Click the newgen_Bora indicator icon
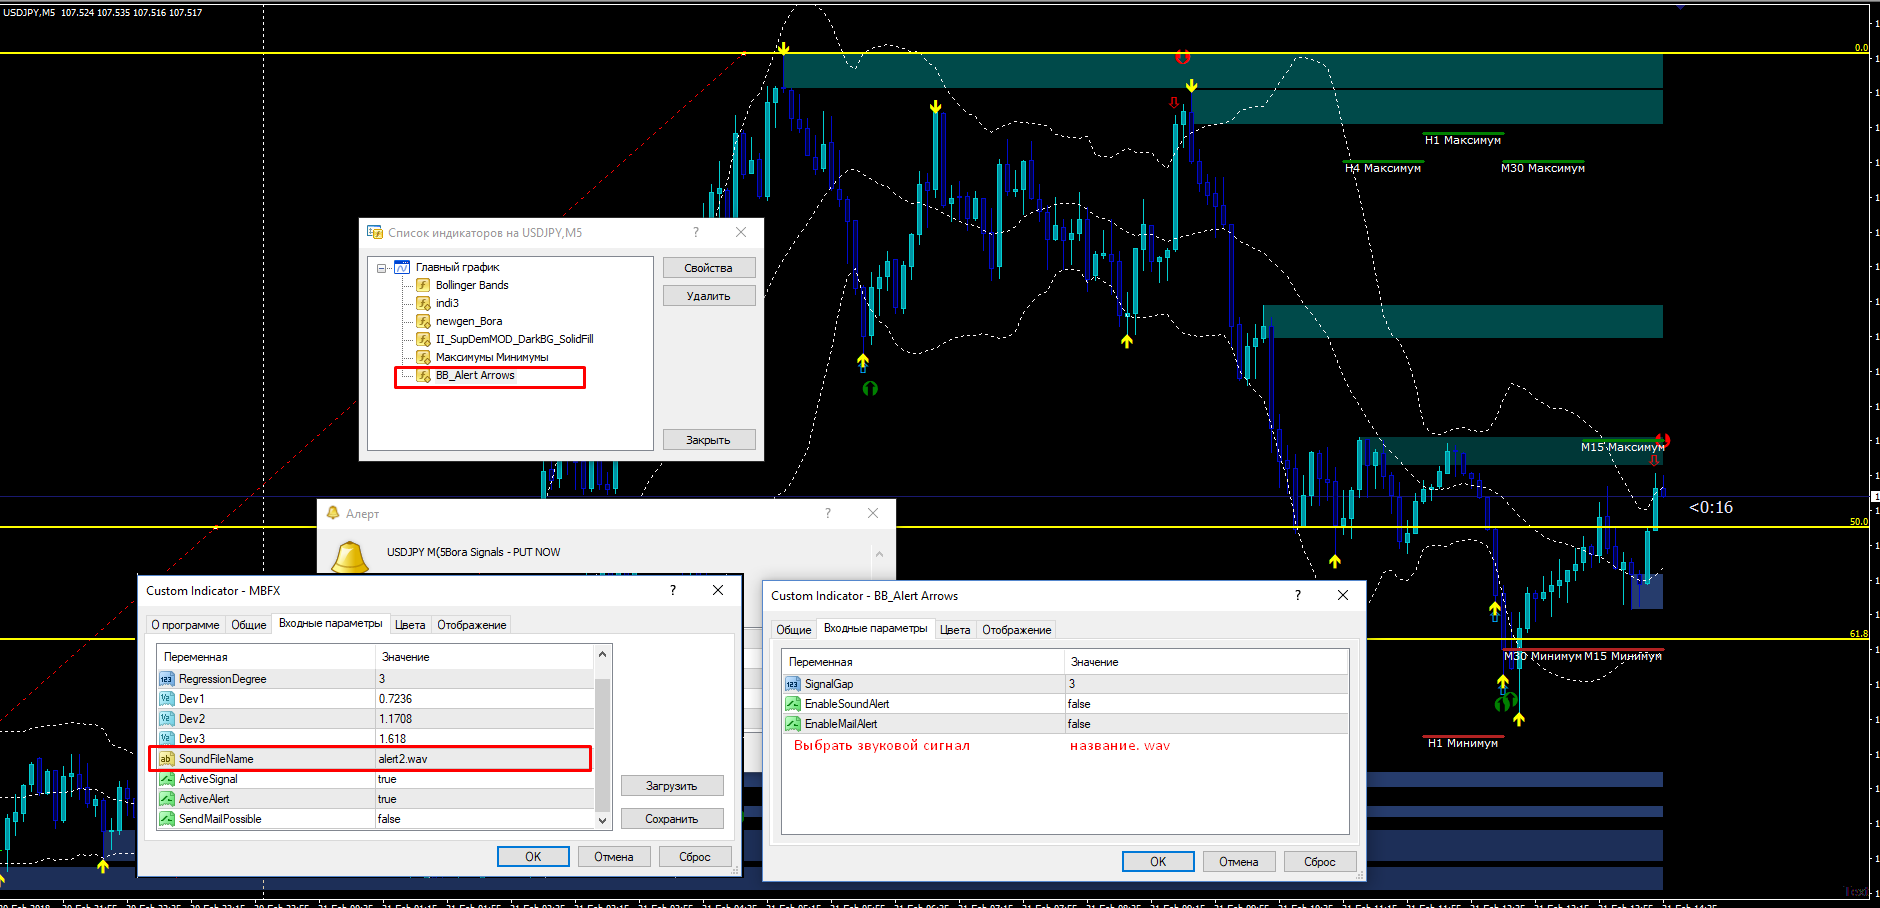The height and width of the screenshot is (908, 1880). (423, 321)
